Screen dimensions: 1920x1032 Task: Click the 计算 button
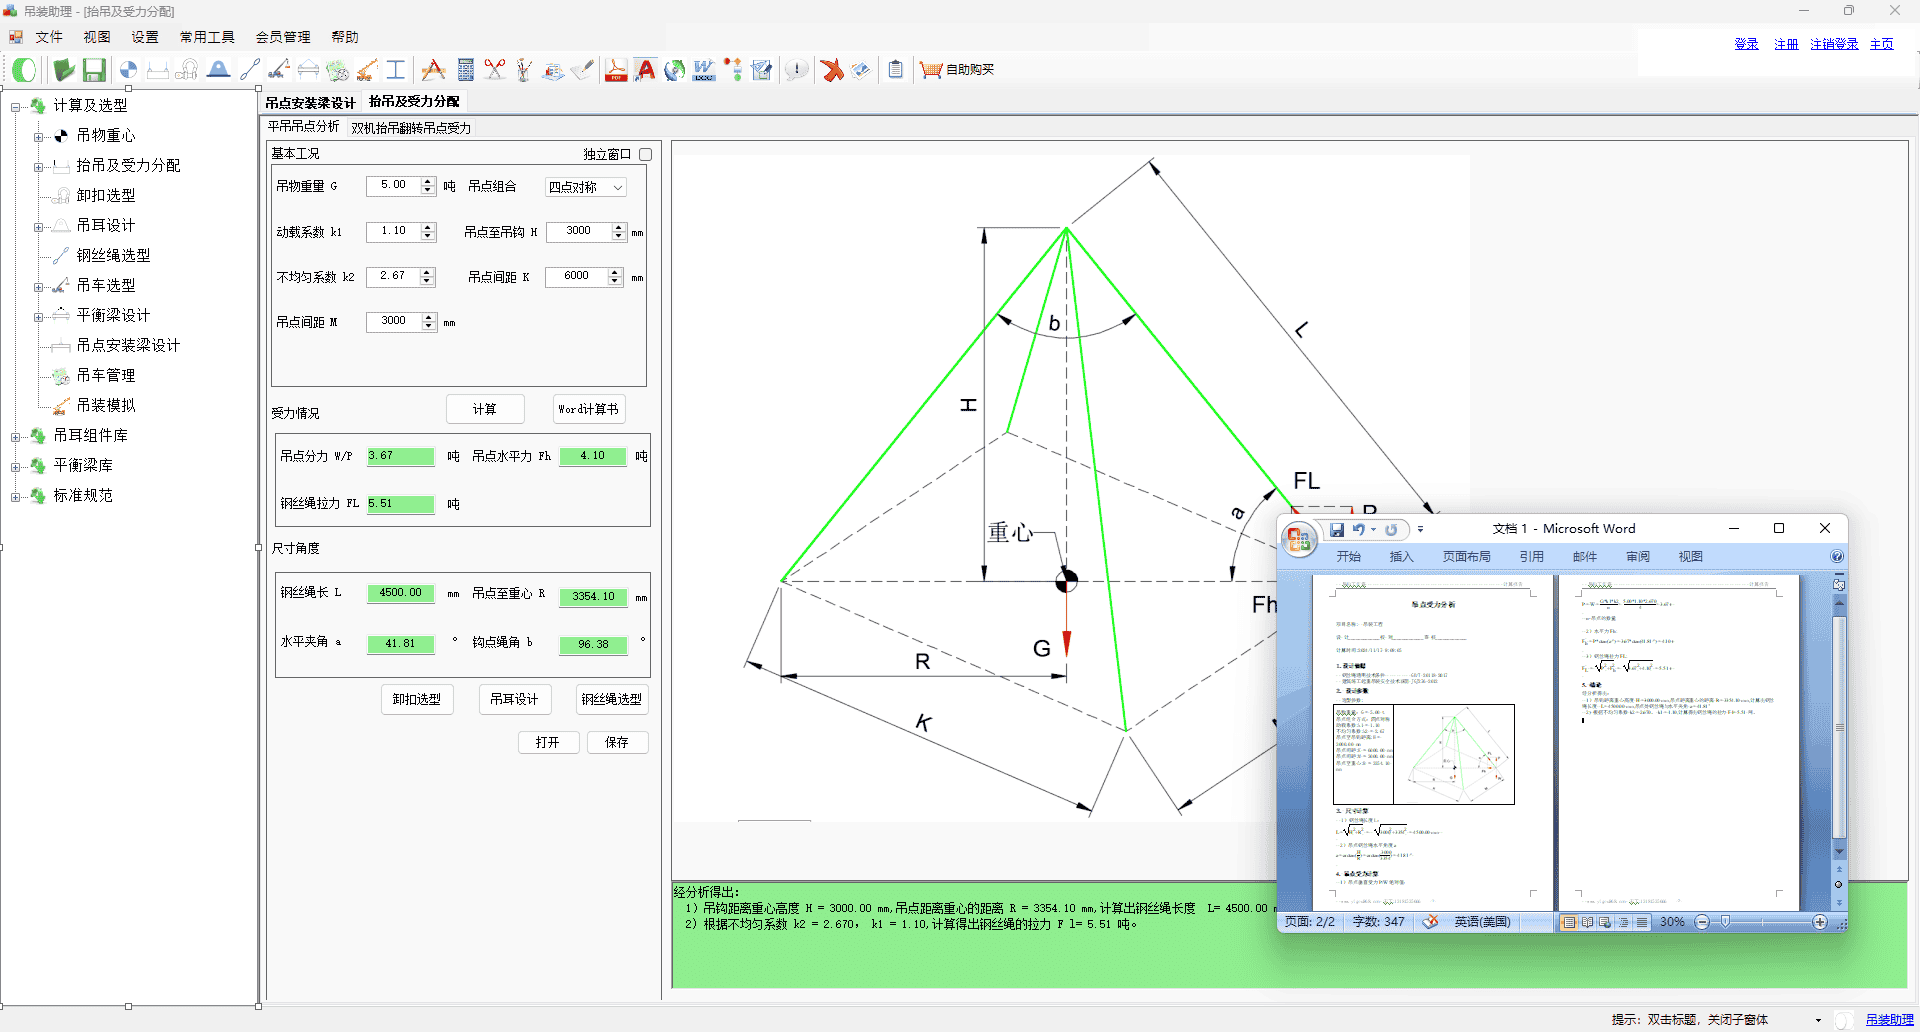coord(485,409)
